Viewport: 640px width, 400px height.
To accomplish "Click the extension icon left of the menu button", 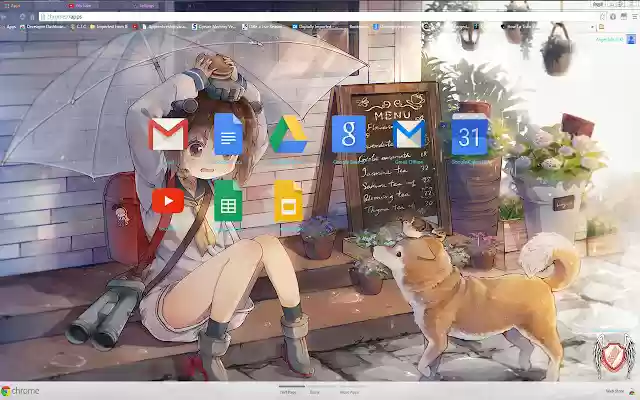I will tap(624, 16).
